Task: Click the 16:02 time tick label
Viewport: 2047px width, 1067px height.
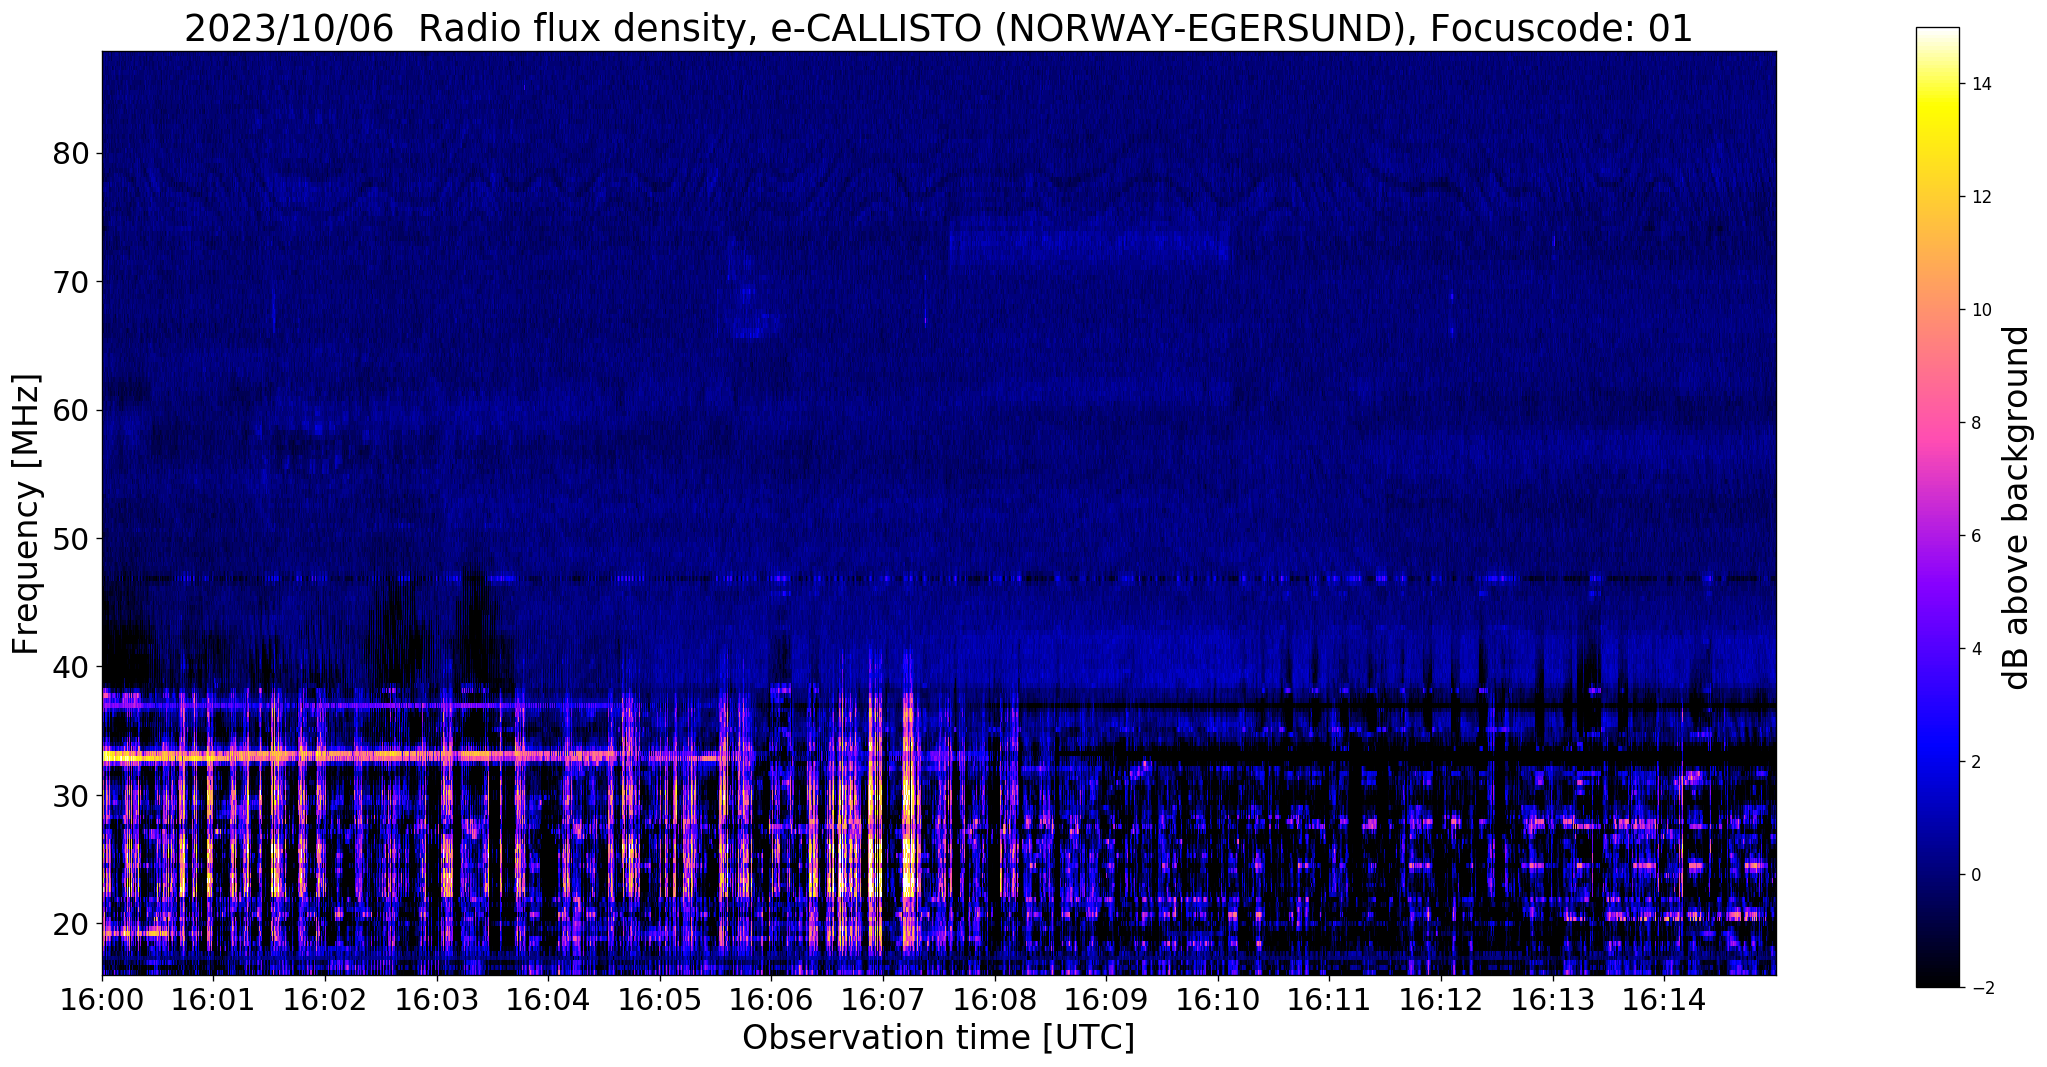Action: (325, 999)
